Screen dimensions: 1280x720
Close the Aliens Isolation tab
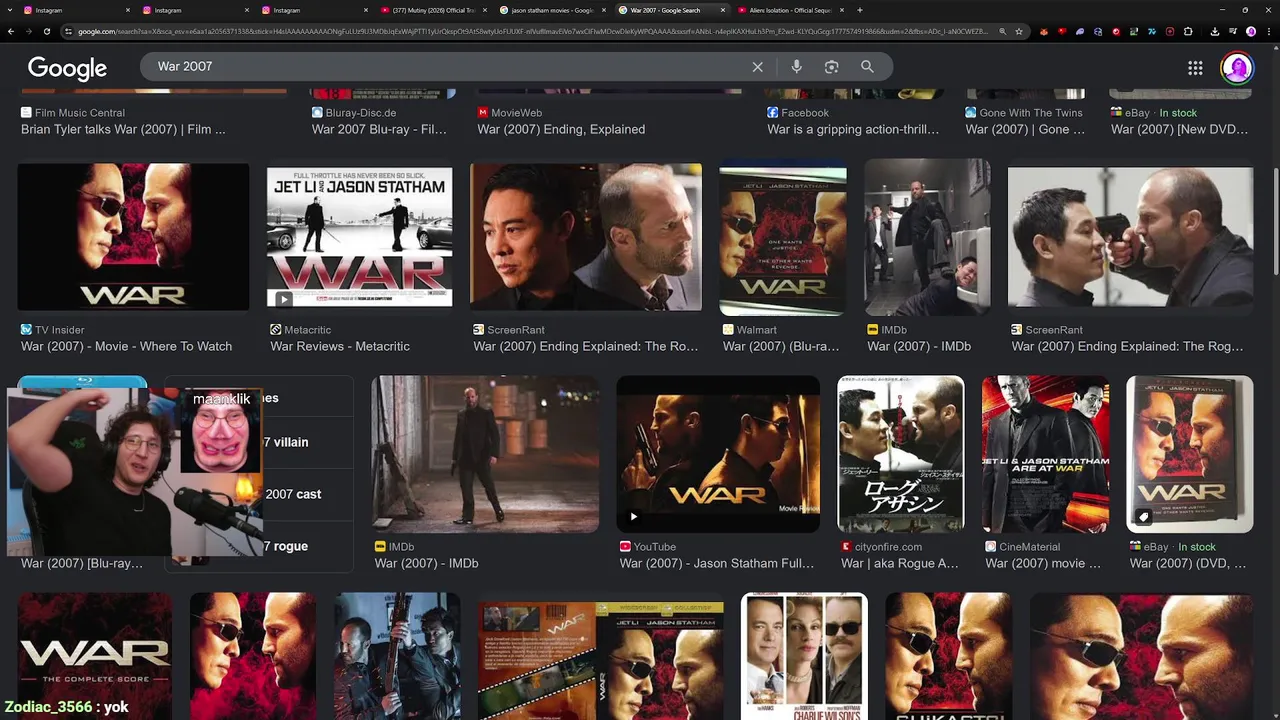[842, 10]
